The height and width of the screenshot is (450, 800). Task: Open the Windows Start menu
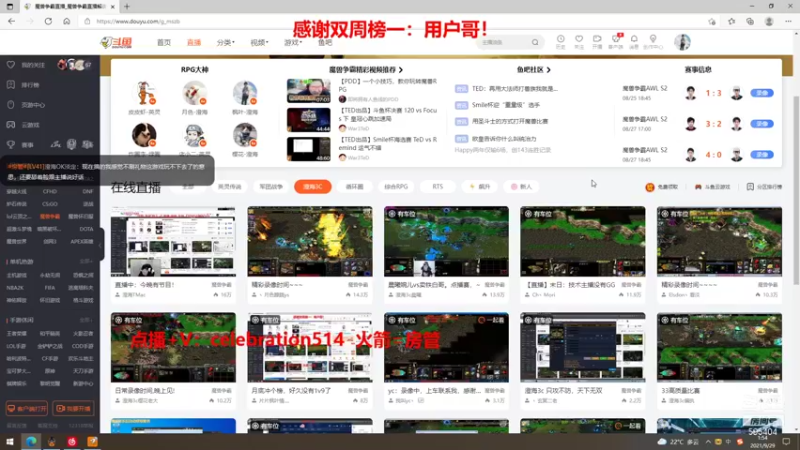10,442
